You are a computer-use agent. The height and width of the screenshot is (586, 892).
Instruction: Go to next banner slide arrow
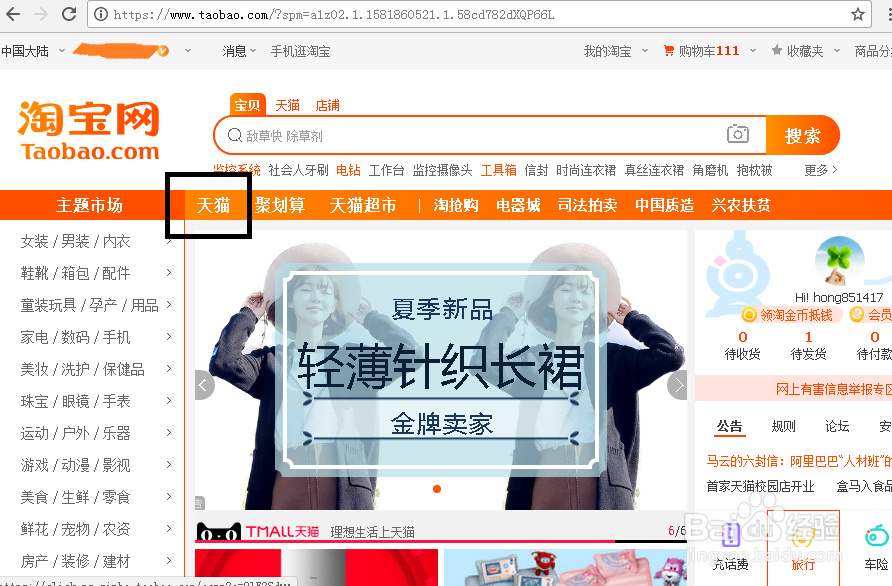coord(678,385)
